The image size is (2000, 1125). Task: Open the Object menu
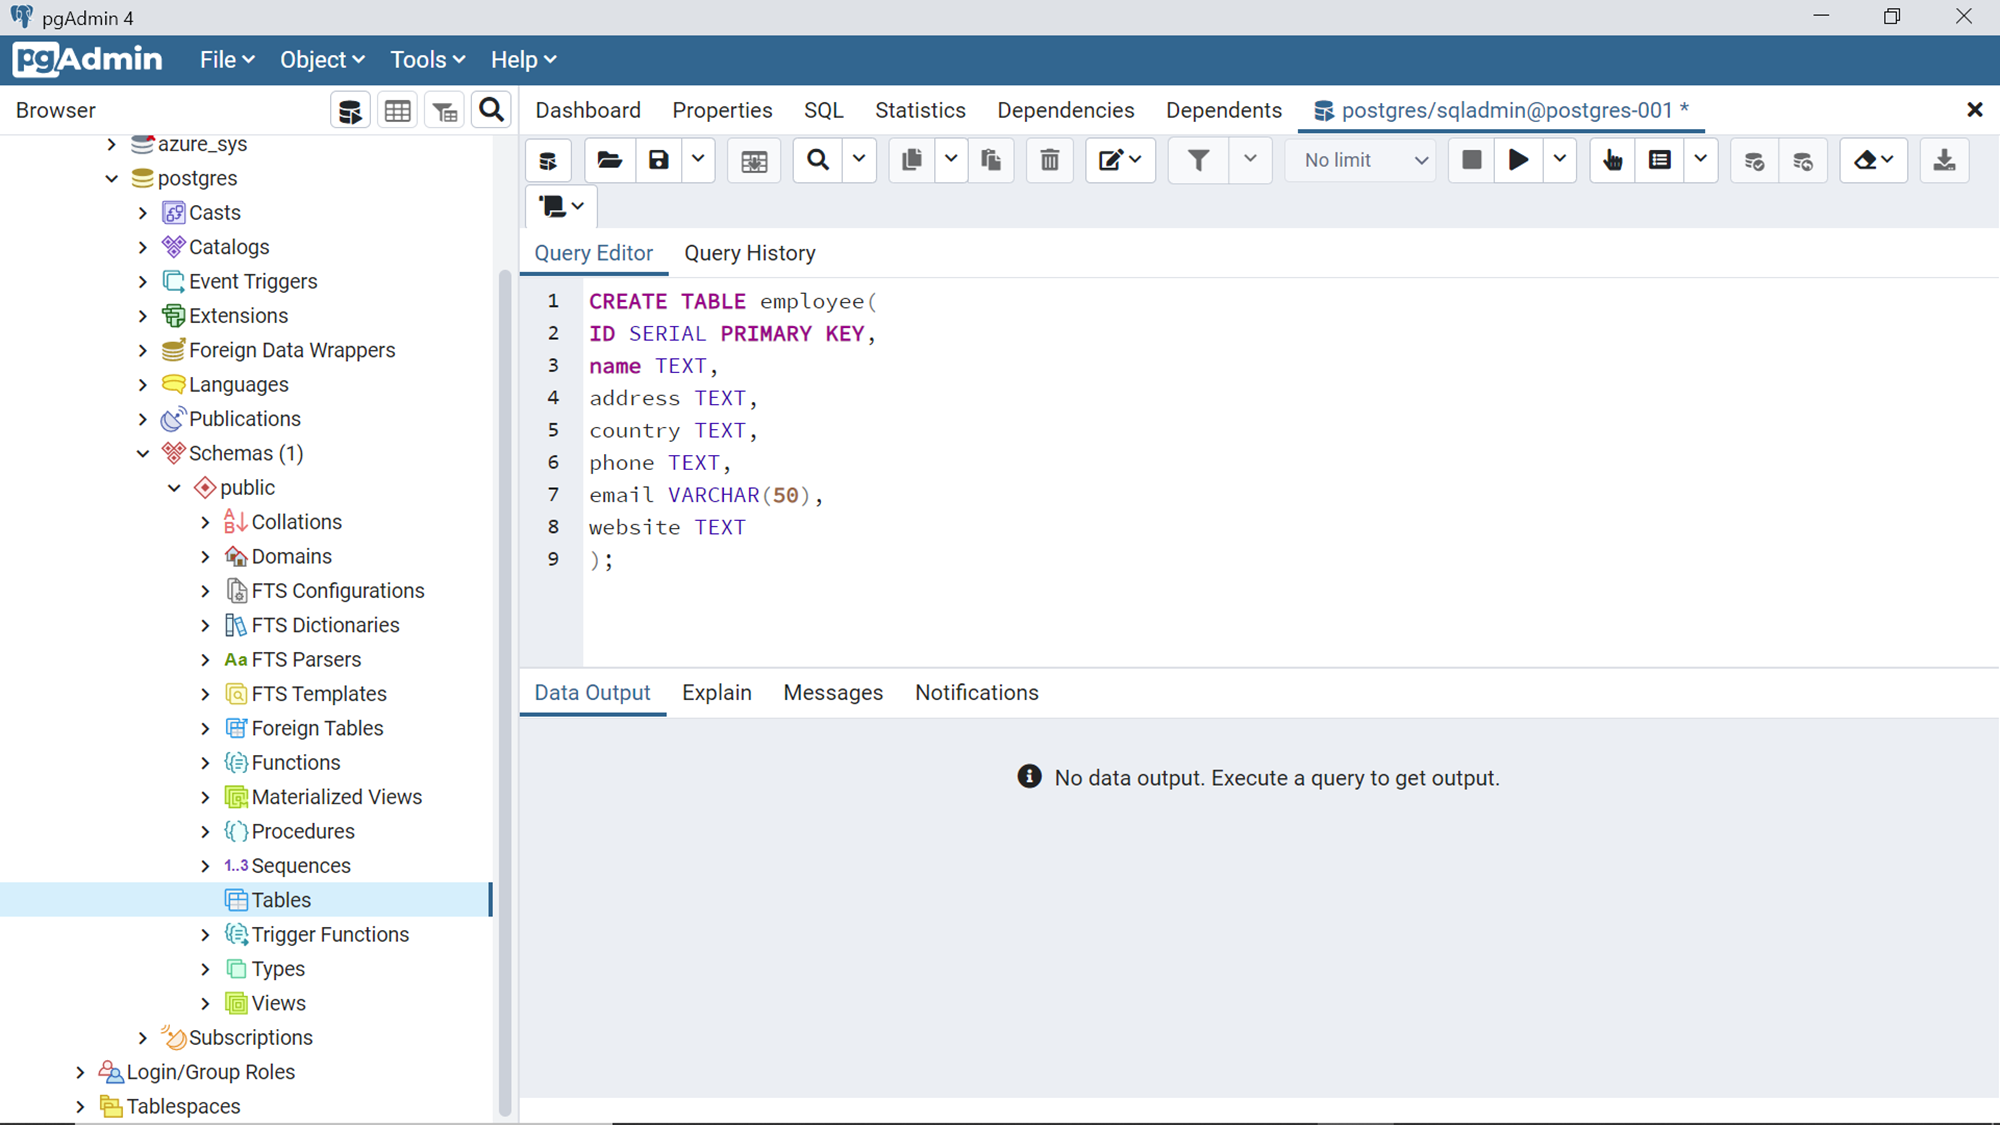point(321,59)
